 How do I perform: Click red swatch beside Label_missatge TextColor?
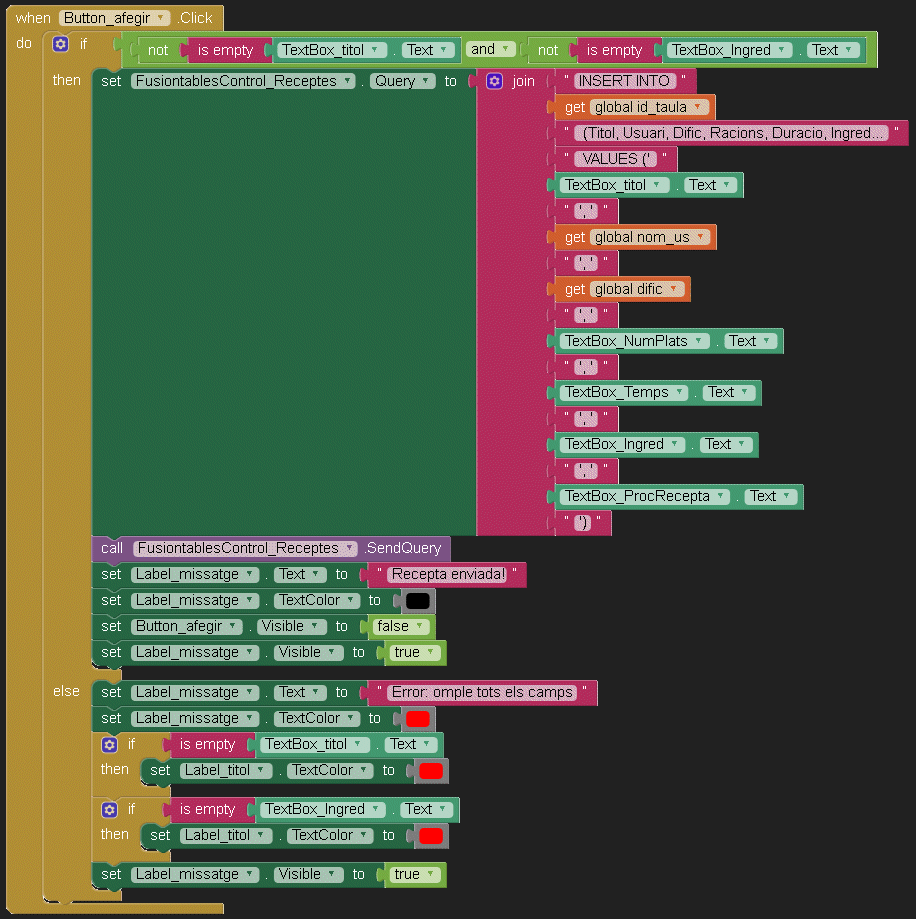click(418, 719)
